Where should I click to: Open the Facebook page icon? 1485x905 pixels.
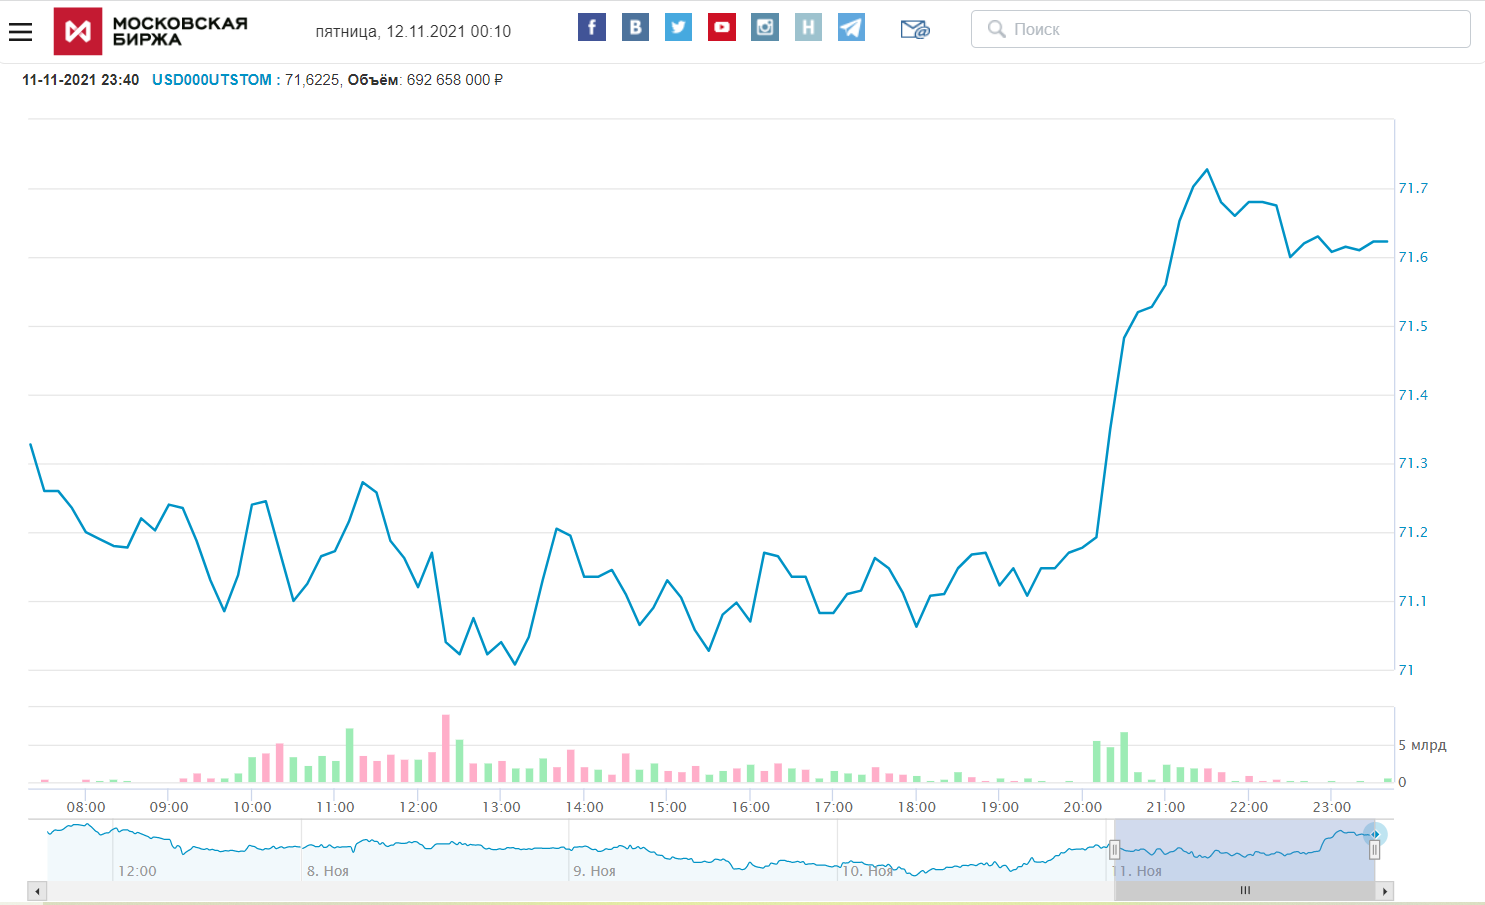point(592,28)
